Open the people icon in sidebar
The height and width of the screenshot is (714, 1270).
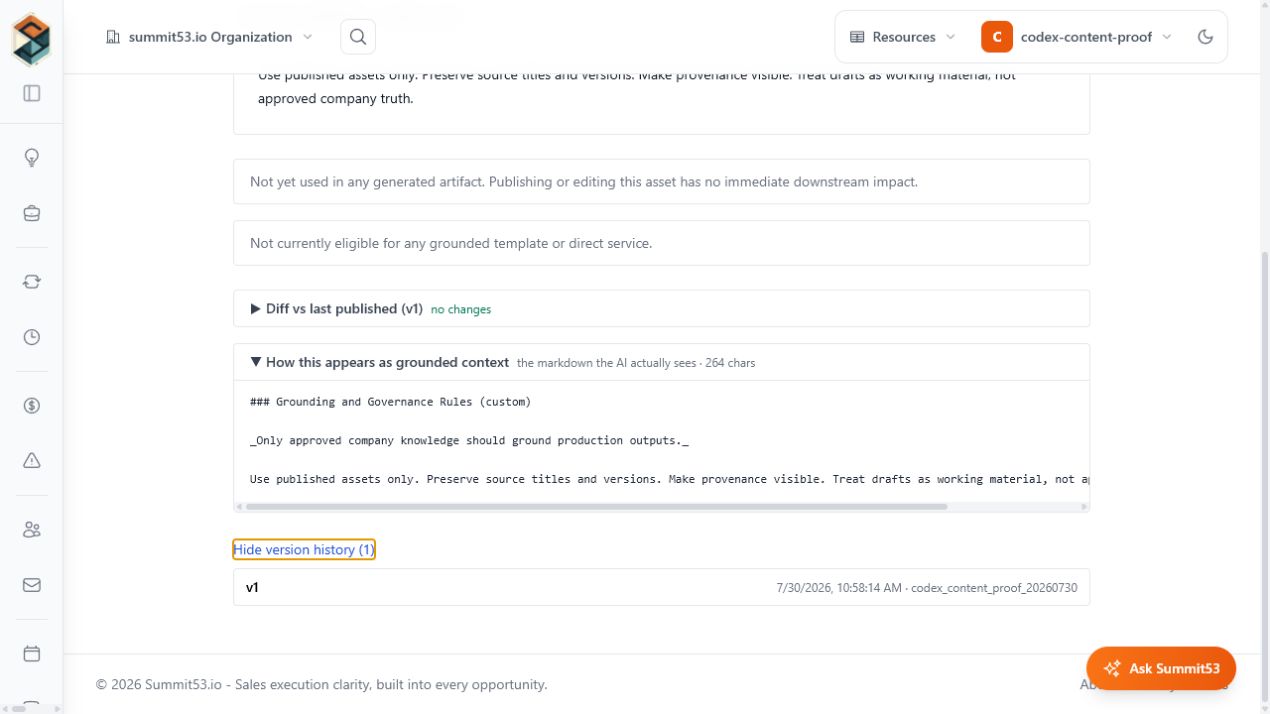(x=32, y=530)
